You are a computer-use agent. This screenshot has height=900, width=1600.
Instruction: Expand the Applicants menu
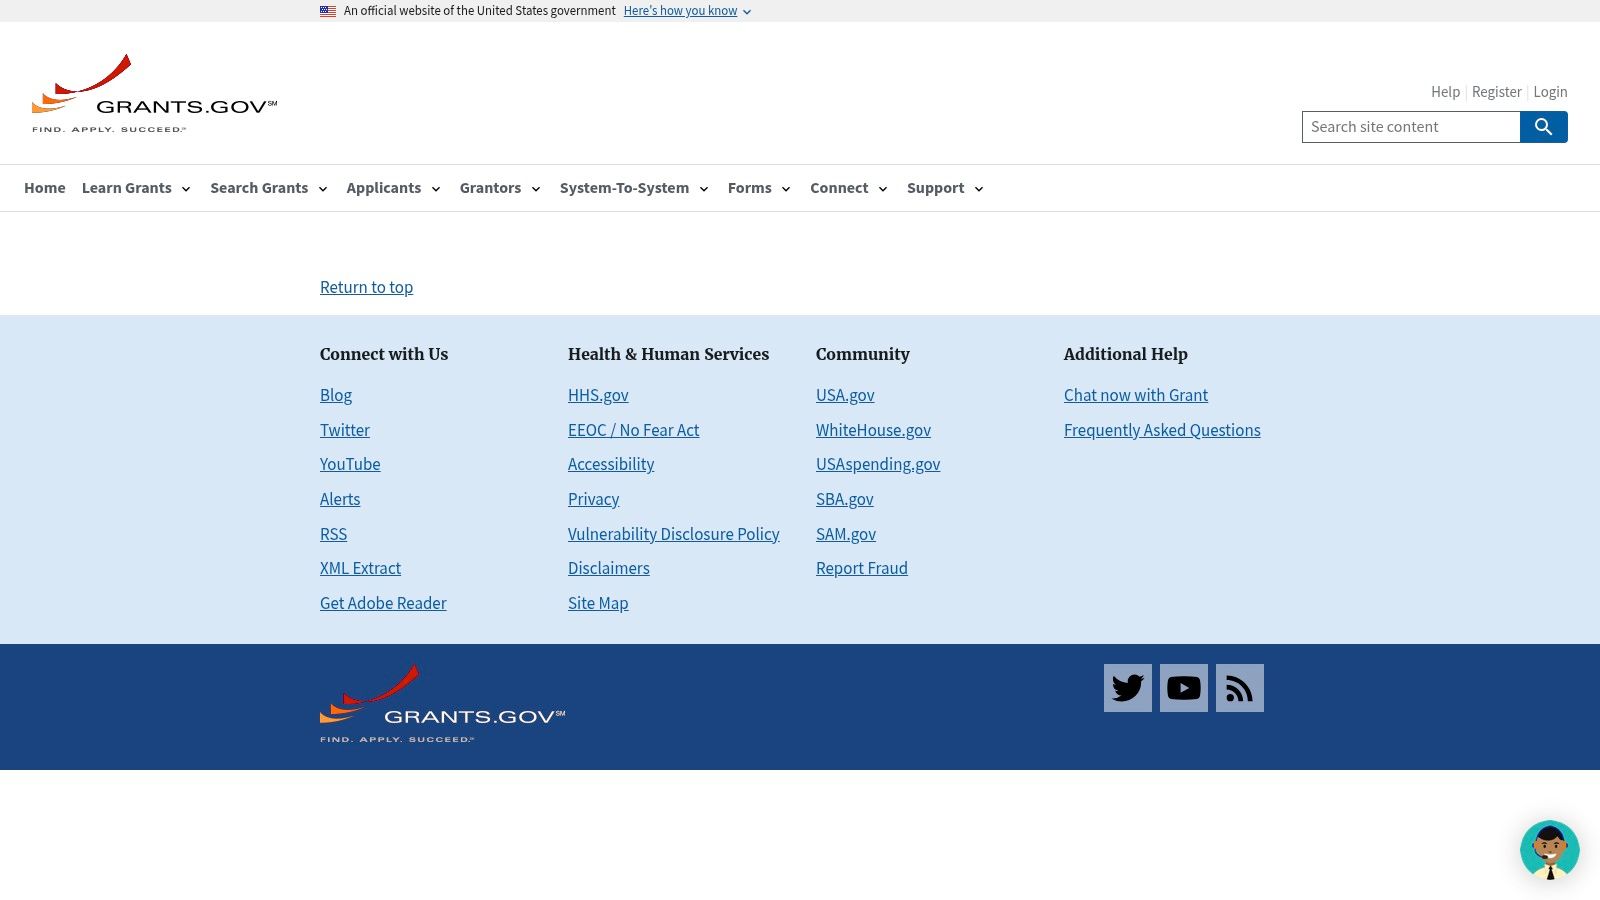(x=394, y=188)
